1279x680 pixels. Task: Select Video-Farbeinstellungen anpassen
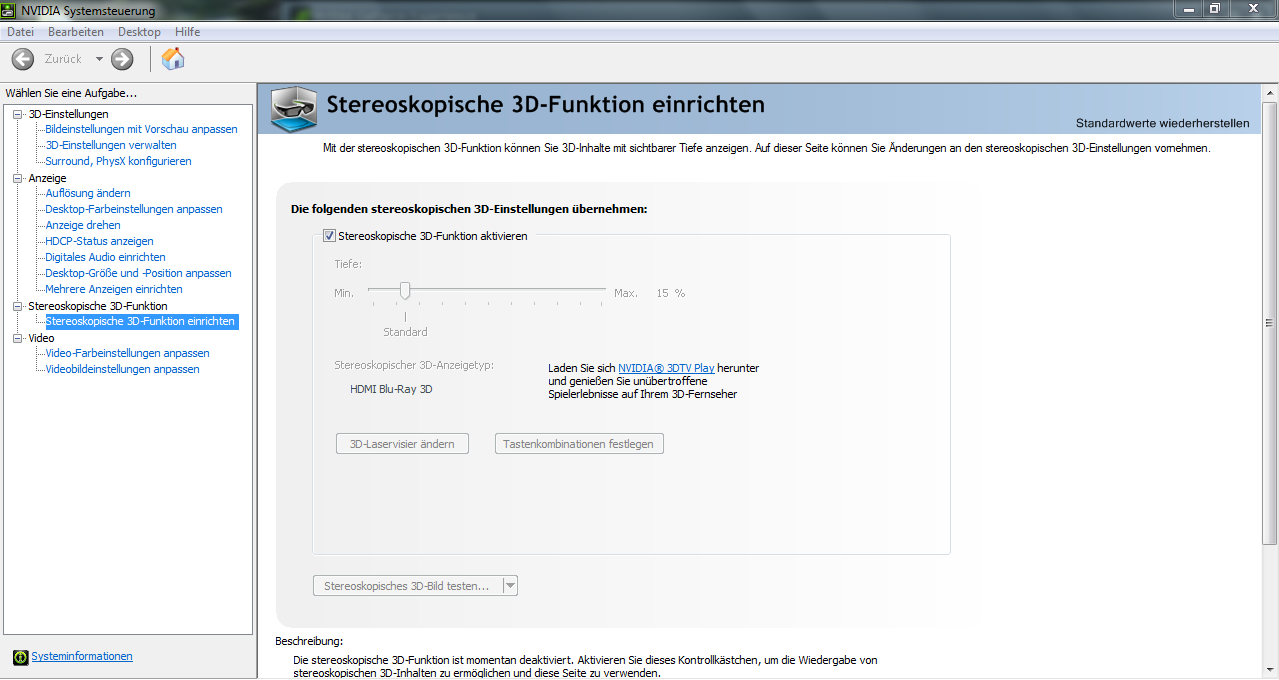coord(127,353)
